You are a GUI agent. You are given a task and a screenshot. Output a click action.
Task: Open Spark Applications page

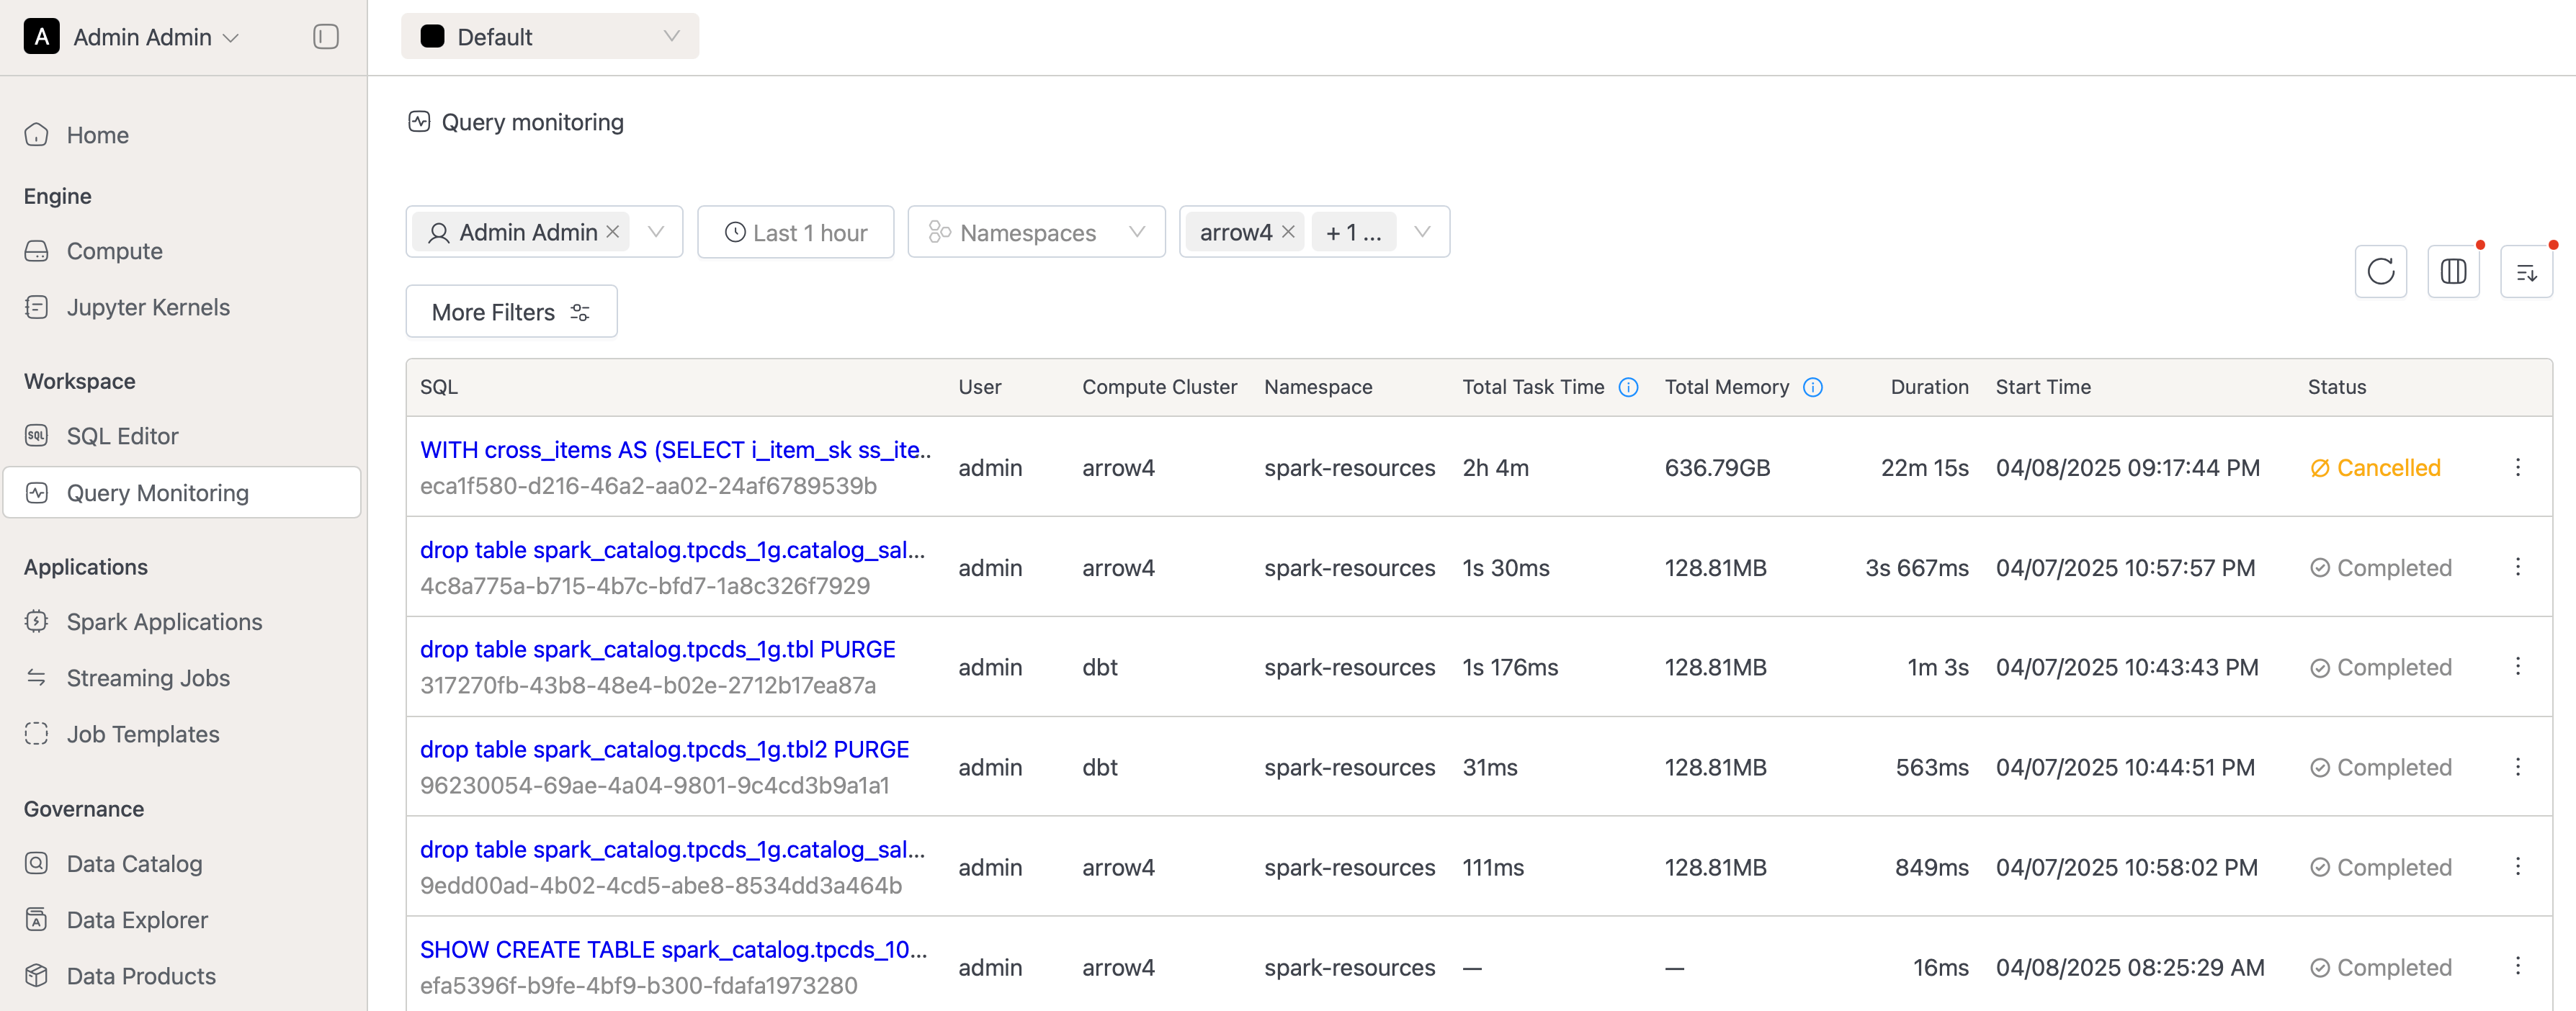tap(181, 622)
